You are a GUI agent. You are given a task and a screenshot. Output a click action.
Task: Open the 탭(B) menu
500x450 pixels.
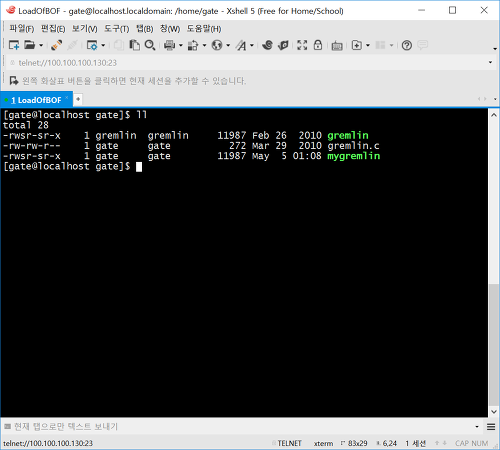click(x=145, y=29)
